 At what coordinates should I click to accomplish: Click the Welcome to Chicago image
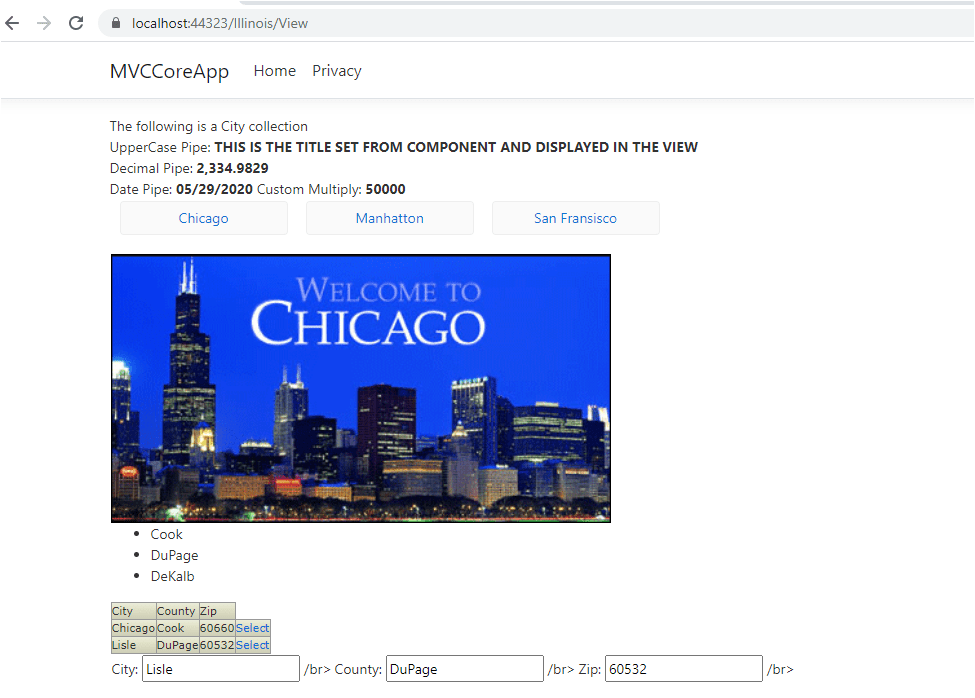(360, 388)
